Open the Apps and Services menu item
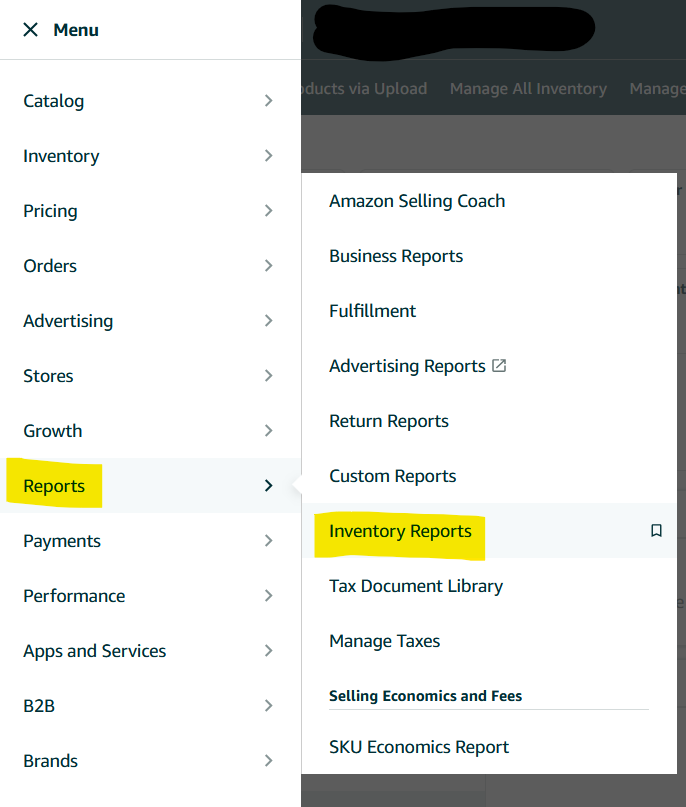Screen dimensions: 686x807 point(95,651)
